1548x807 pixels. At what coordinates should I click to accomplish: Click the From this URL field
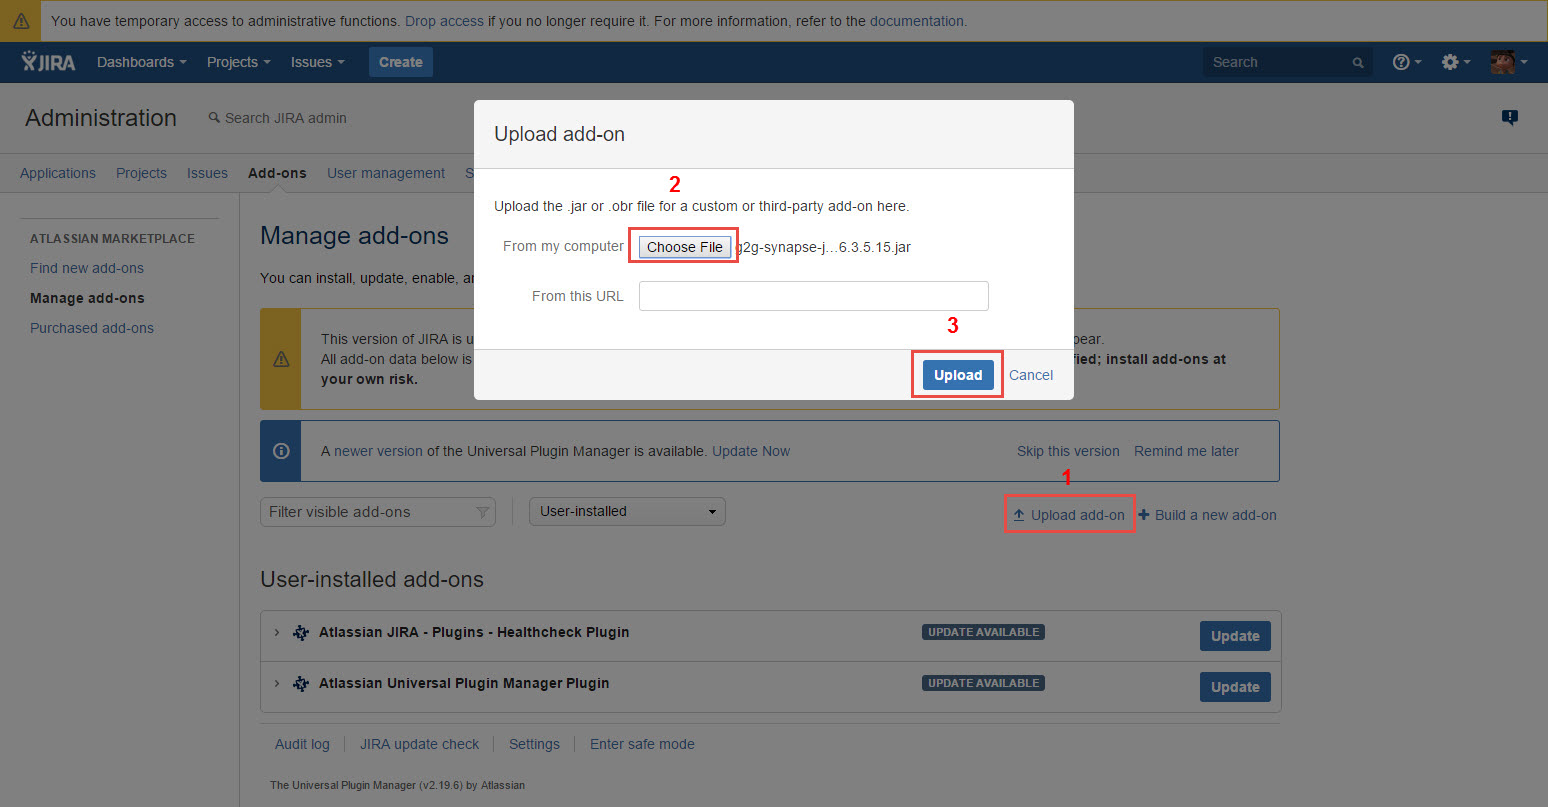[x=813, y=296]
